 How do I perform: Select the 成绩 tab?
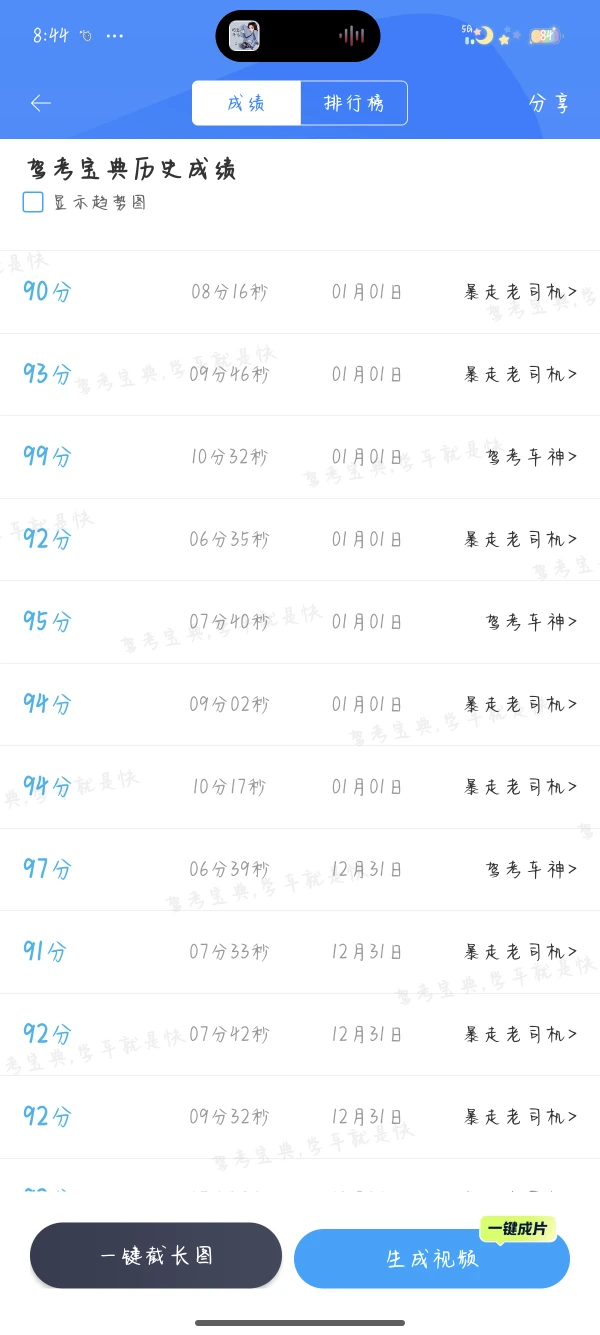point(246,103)
